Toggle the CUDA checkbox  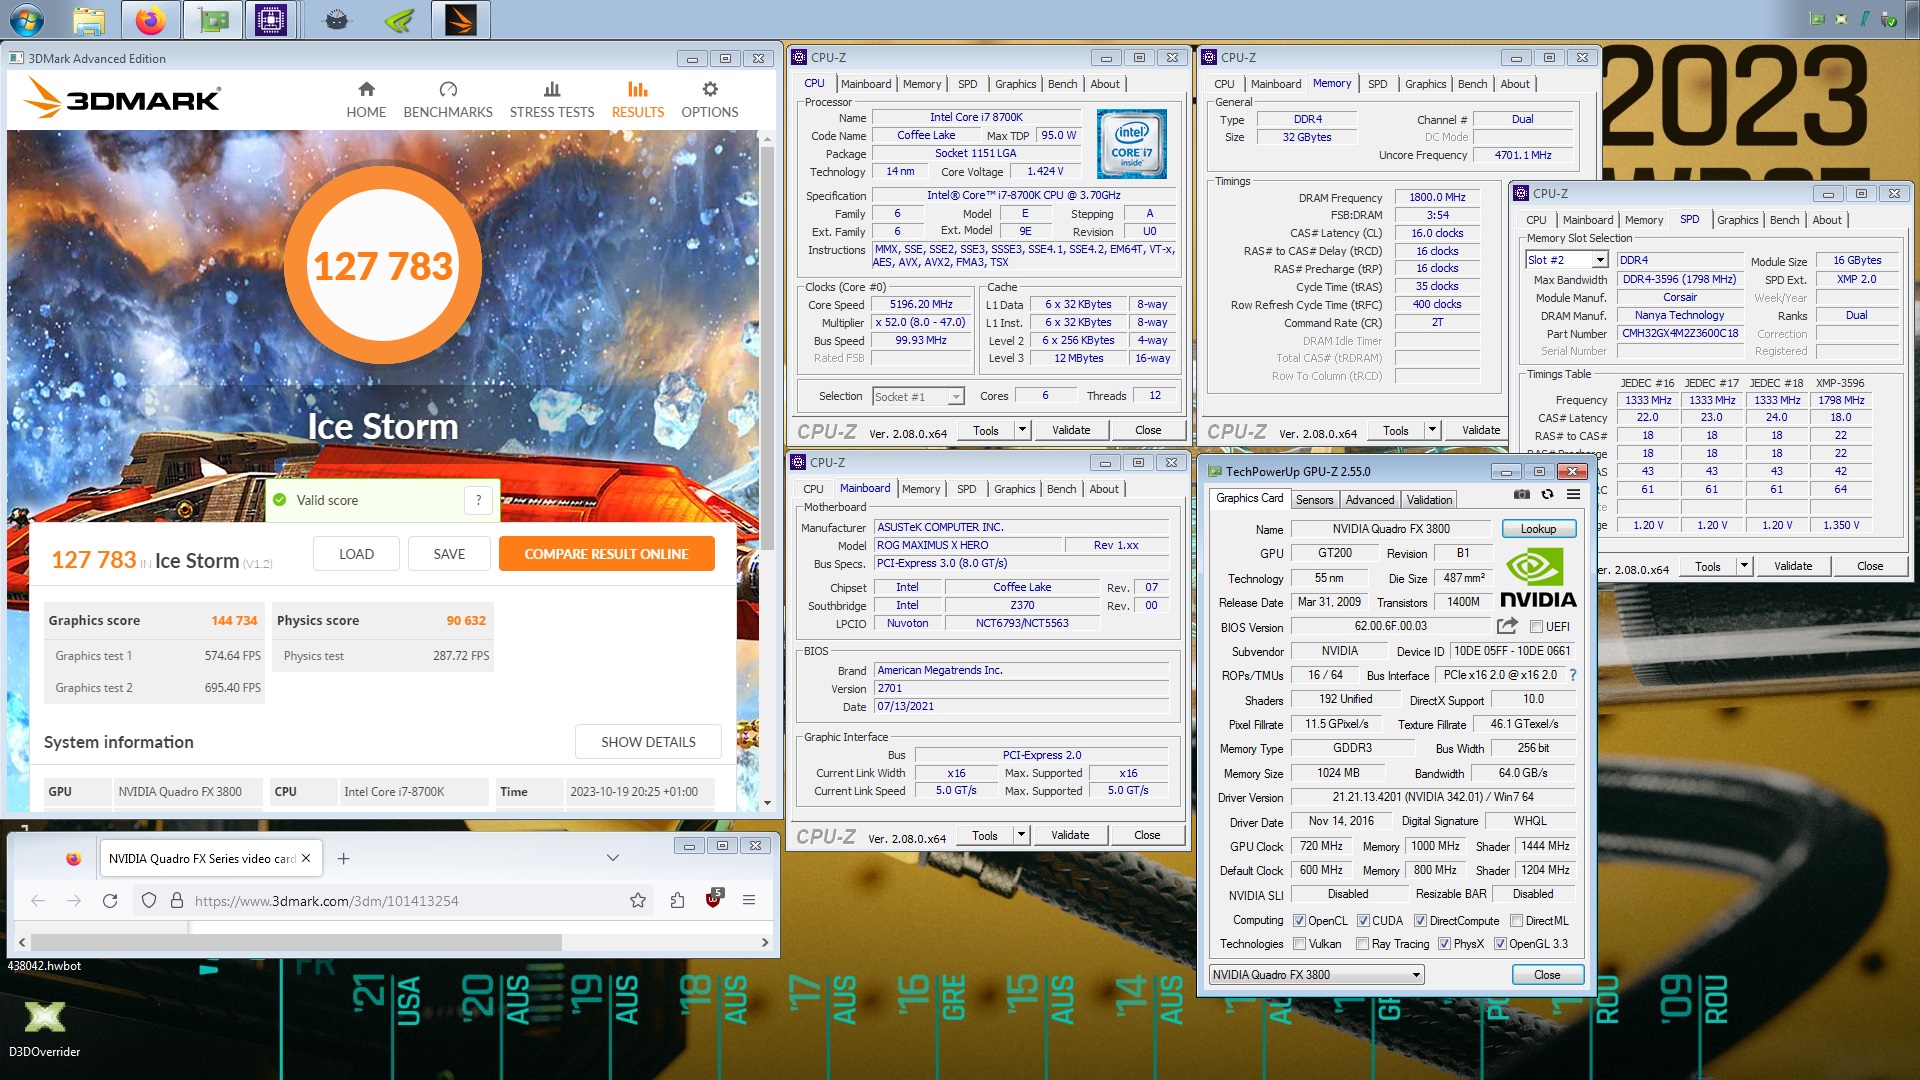point(1363,921)
